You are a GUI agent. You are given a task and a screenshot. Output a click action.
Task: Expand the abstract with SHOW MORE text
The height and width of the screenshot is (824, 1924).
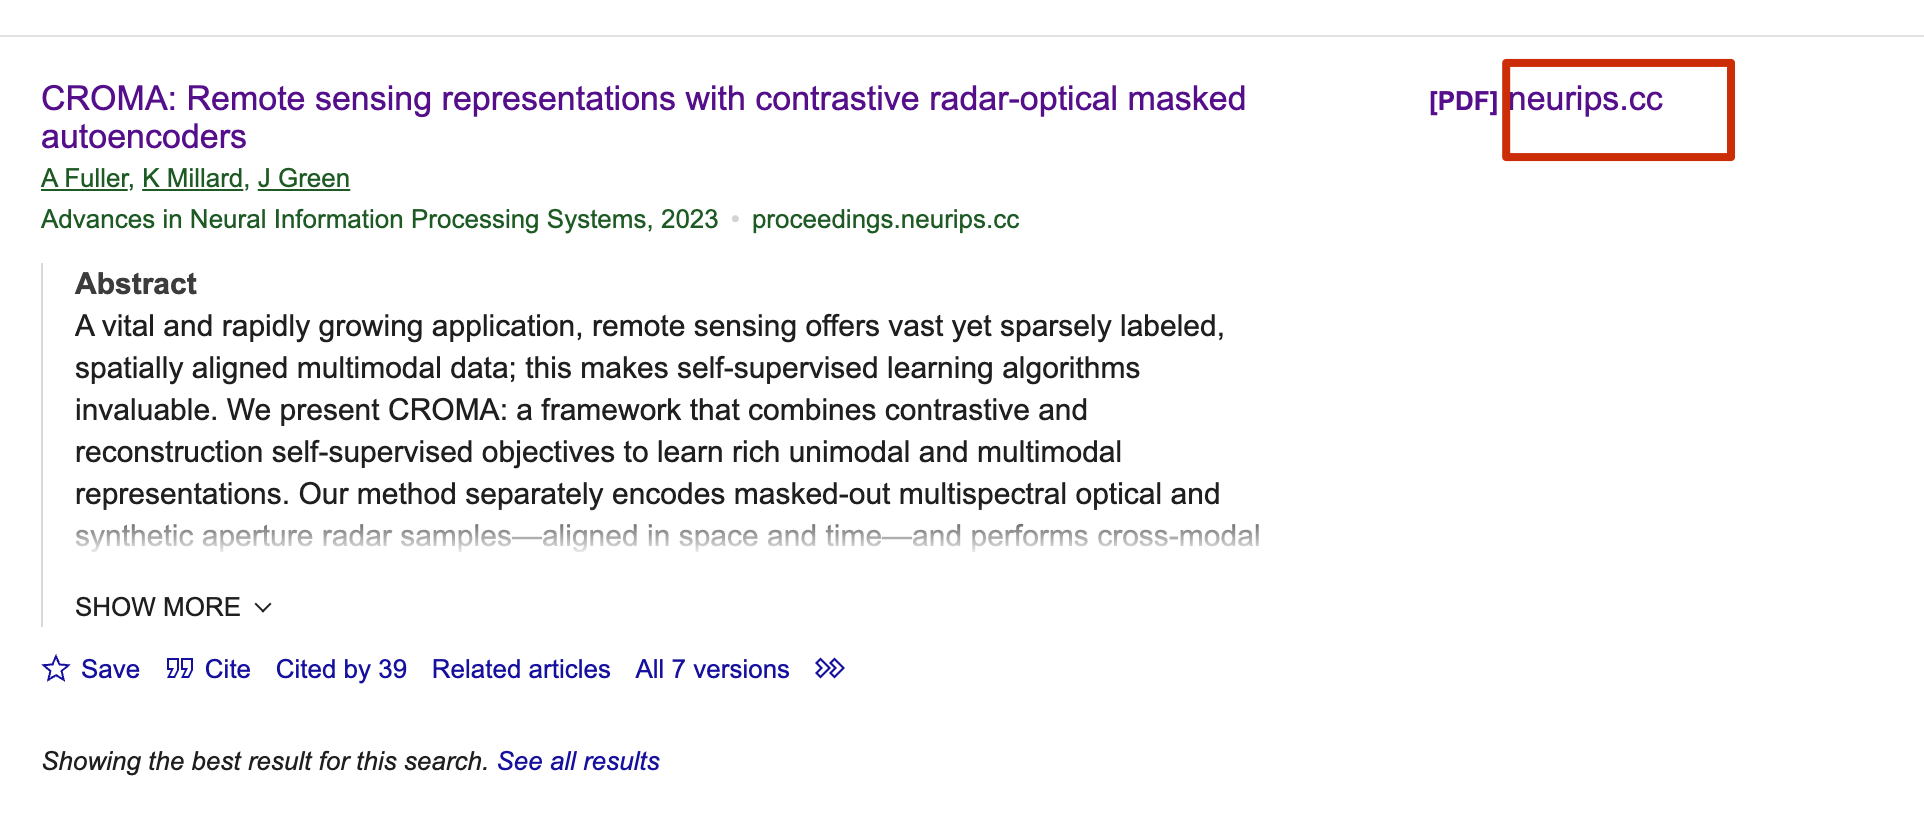pos(158,607)
